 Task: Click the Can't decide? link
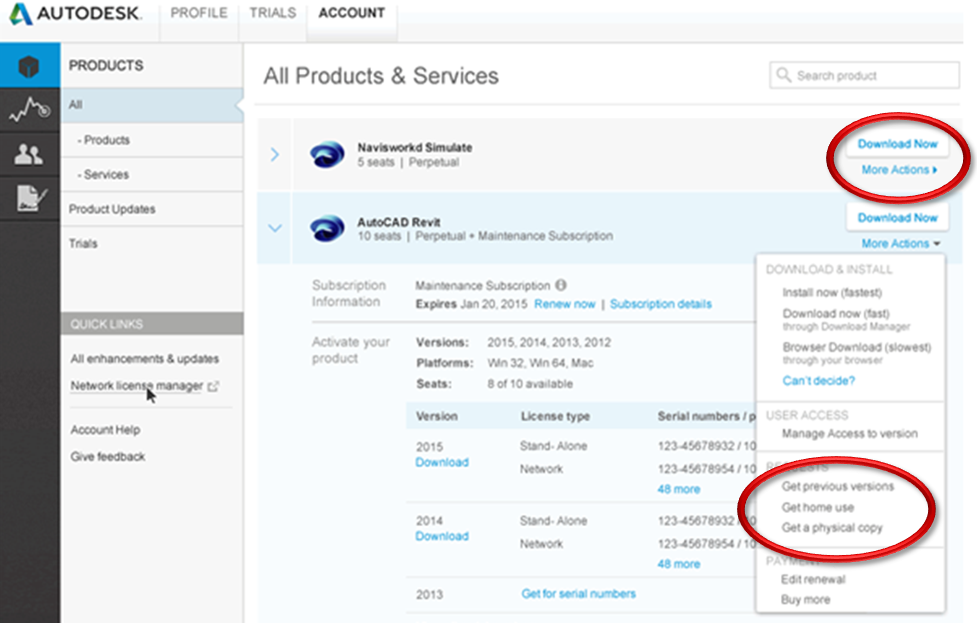point(818,381)
